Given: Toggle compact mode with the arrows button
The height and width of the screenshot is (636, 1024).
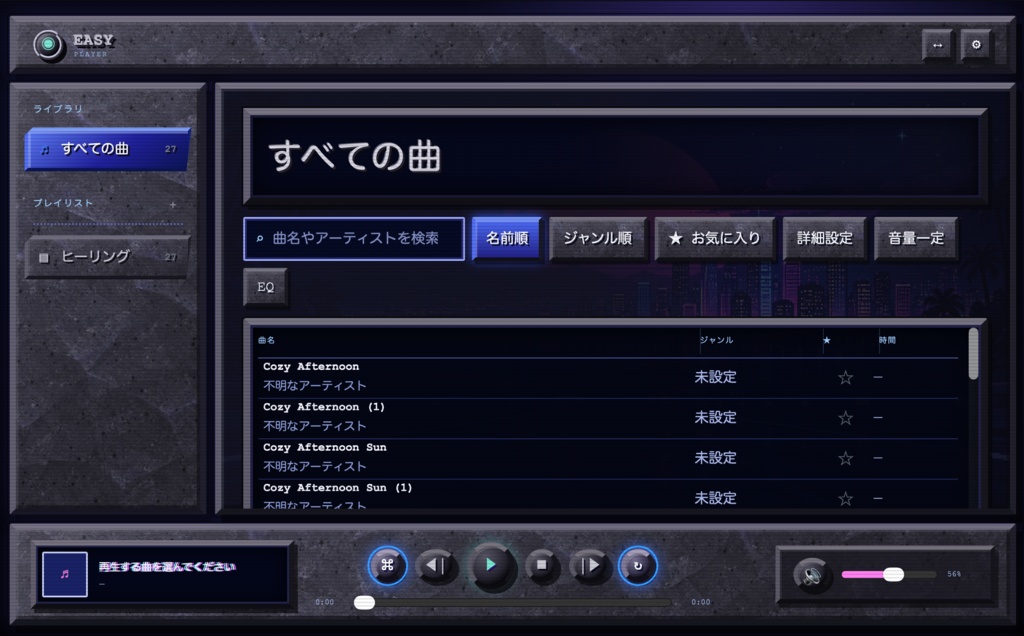Looking at the screenshot, I should (937, 45).
